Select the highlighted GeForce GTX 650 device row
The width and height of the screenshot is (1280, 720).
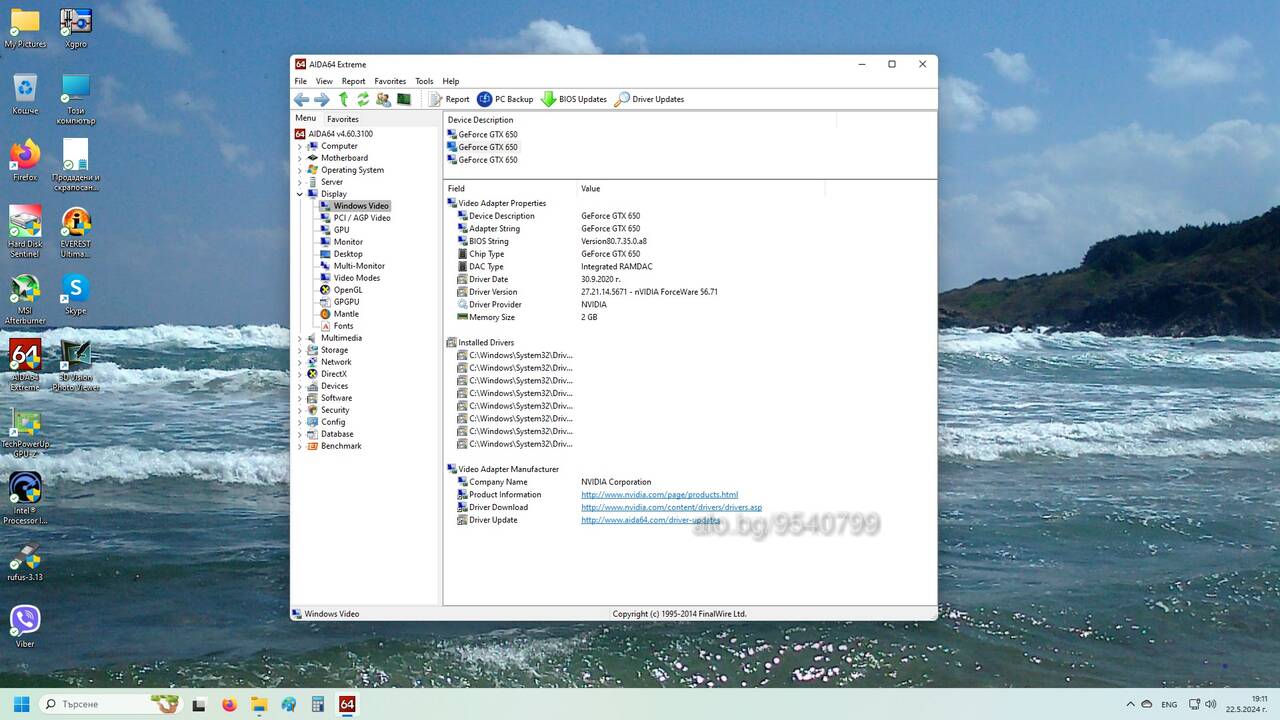tap(483, 147)
